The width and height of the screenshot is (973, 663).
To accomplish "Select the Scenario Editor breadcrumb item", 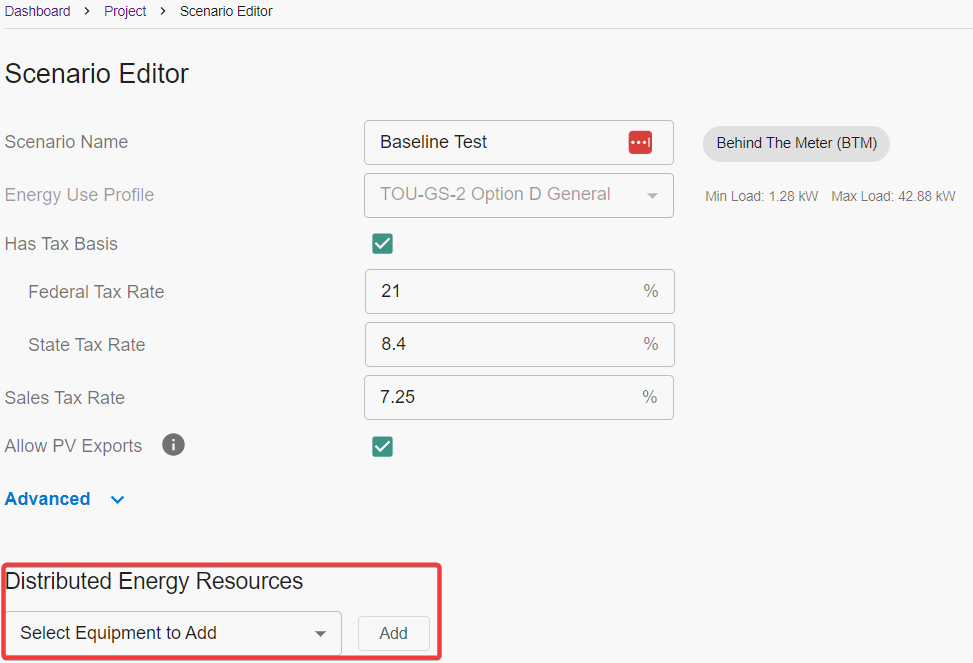I will tap(226, 11).
